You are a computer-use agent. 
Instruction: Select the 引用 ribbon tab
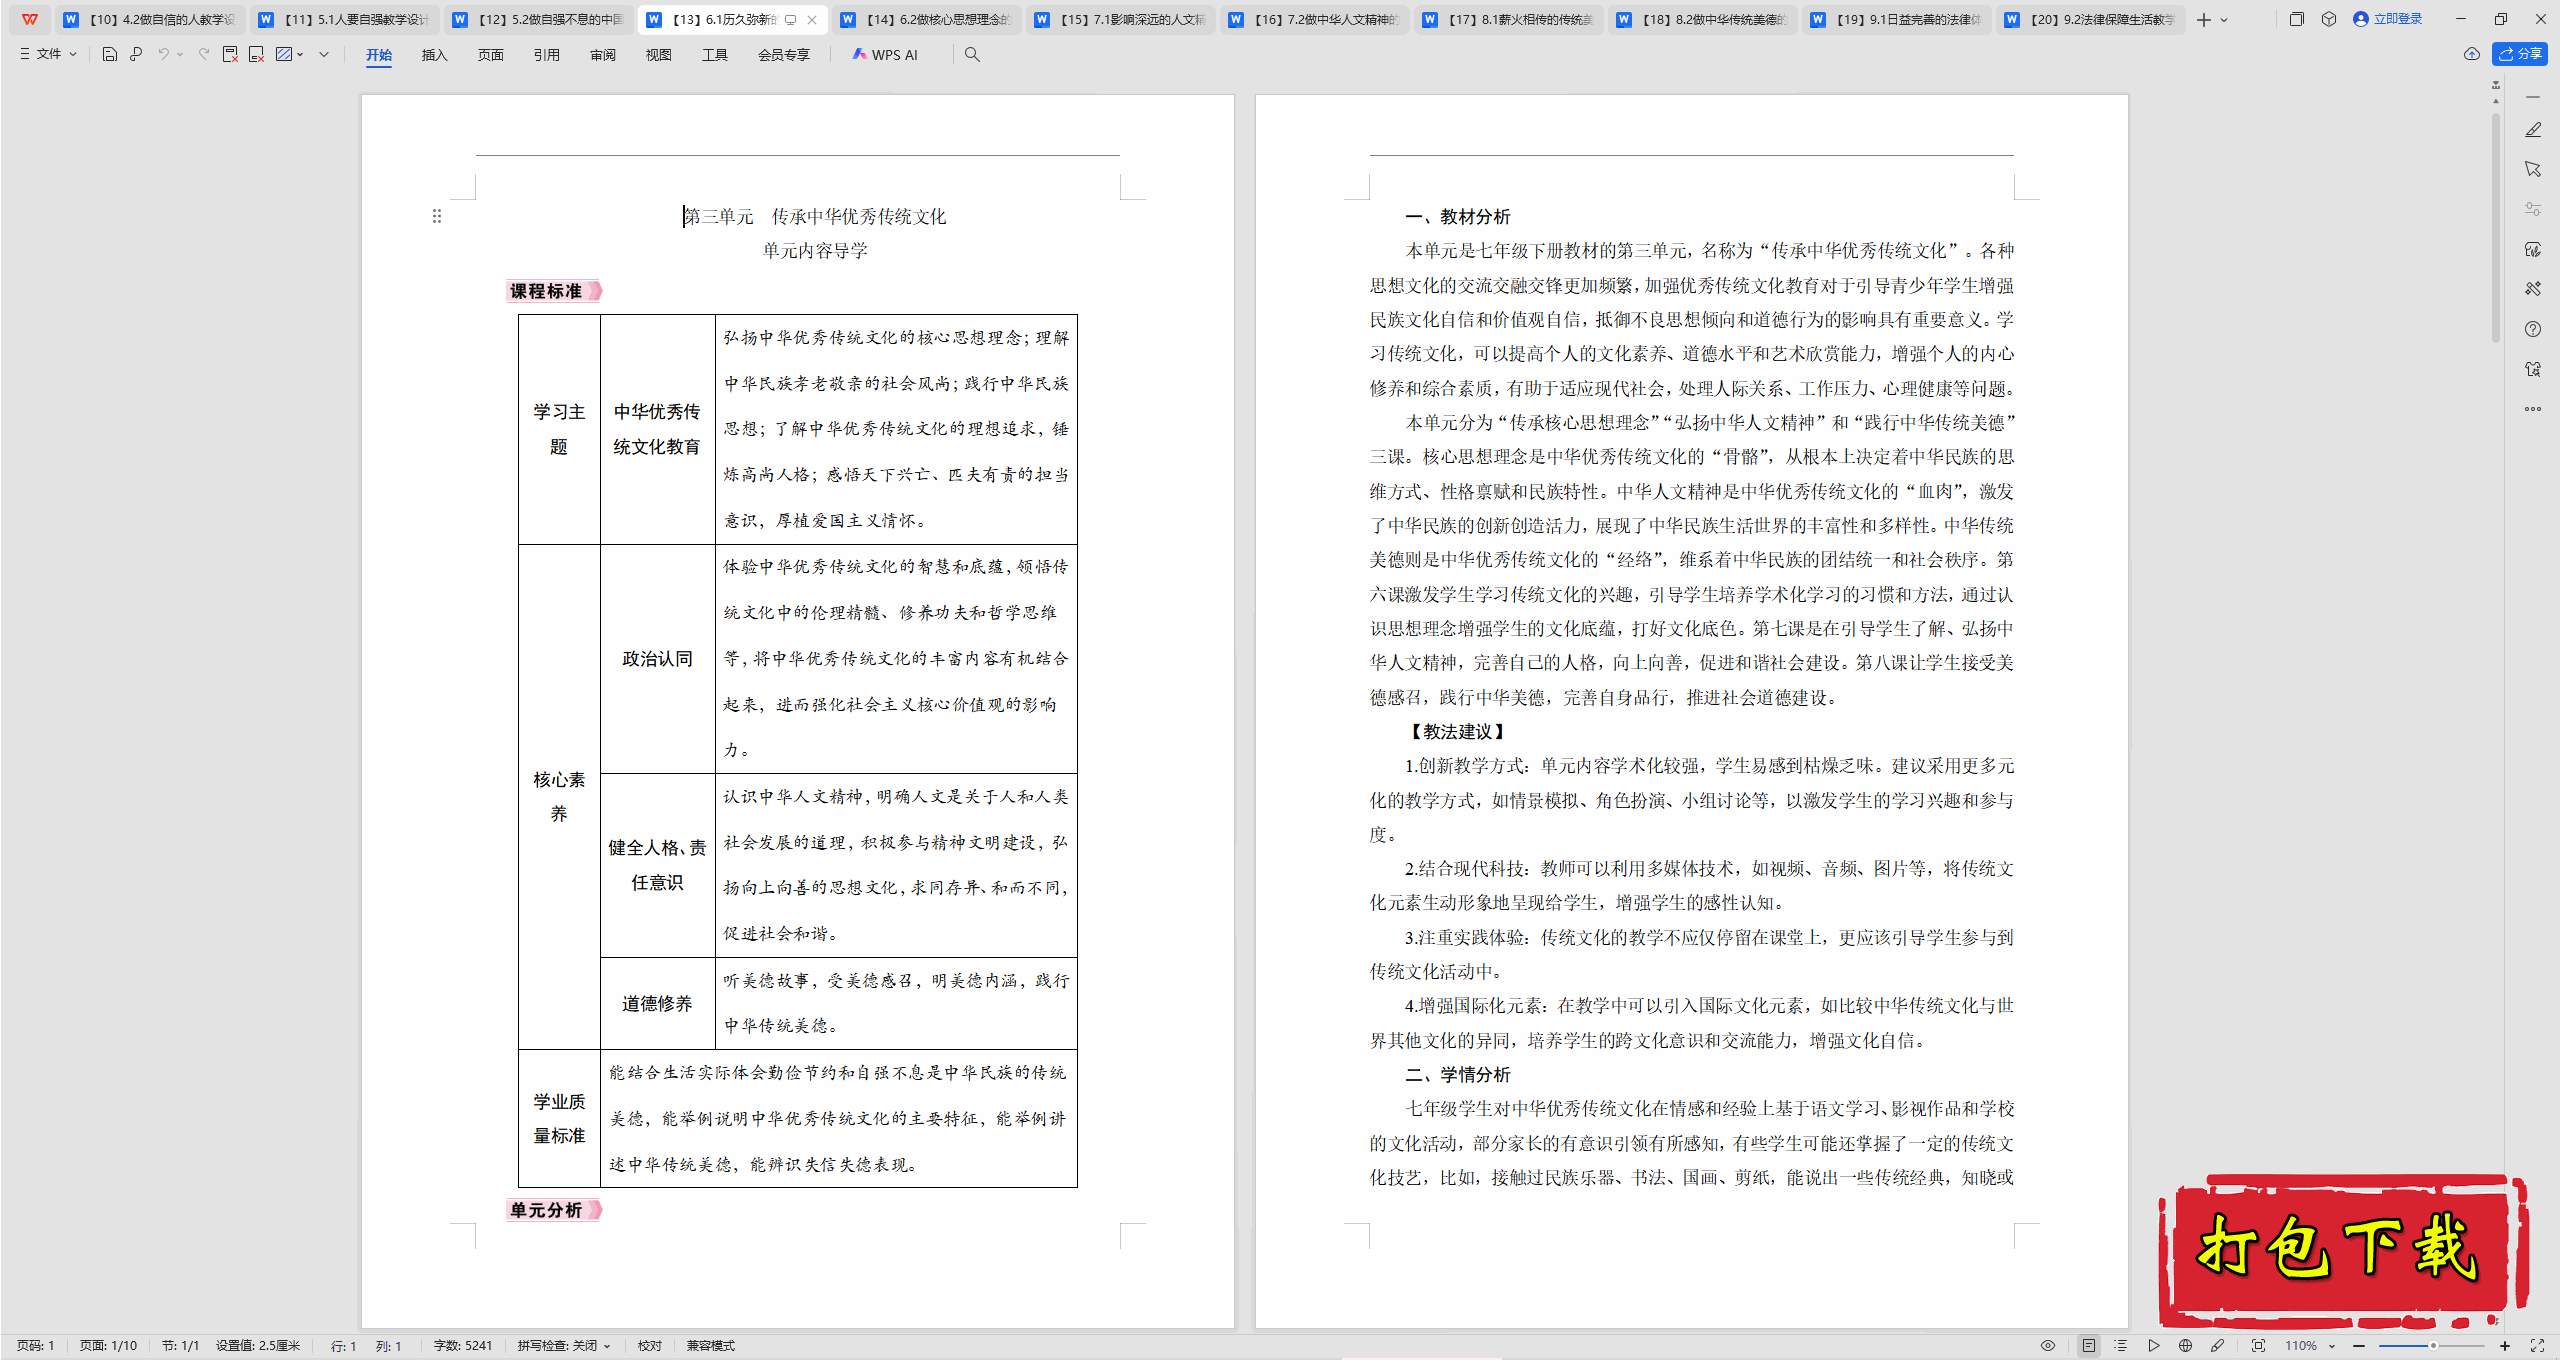[x=546, y=55]
